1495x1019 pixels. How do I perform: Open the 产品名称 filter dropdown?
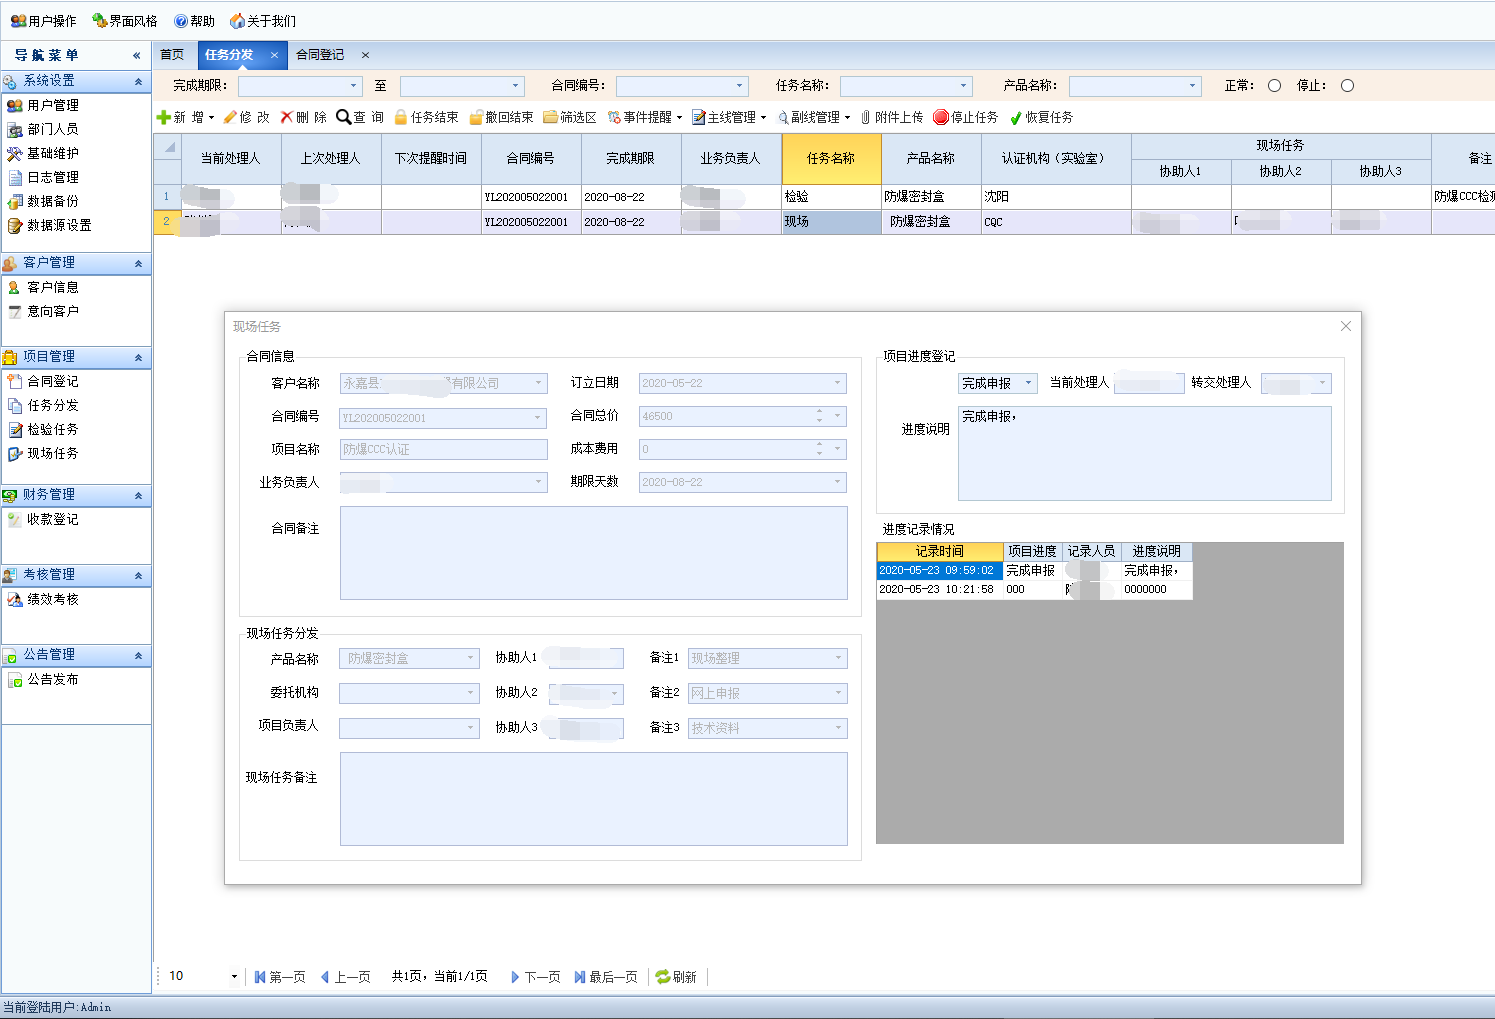pos(1192,86)
